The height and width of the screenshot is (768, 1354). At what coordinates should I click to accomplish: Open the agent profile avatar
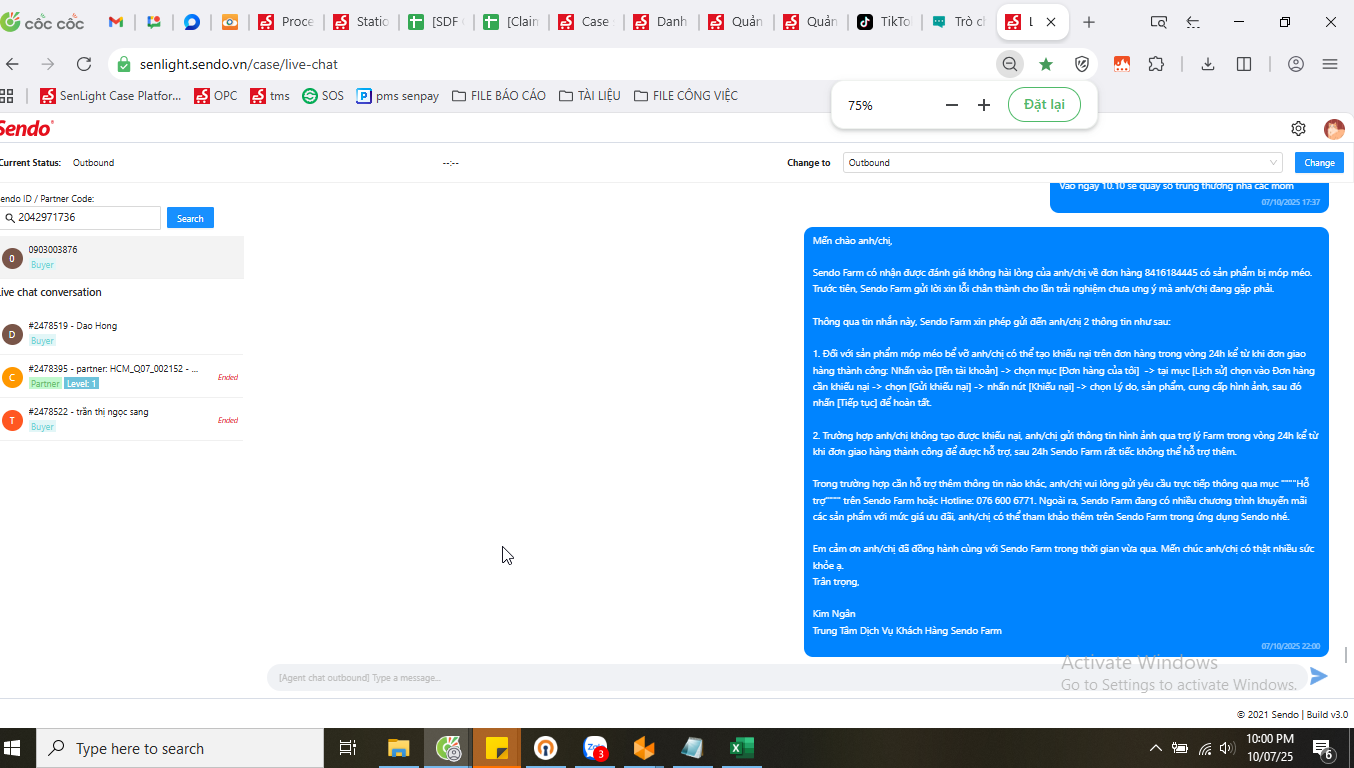tap(1334, 129)
